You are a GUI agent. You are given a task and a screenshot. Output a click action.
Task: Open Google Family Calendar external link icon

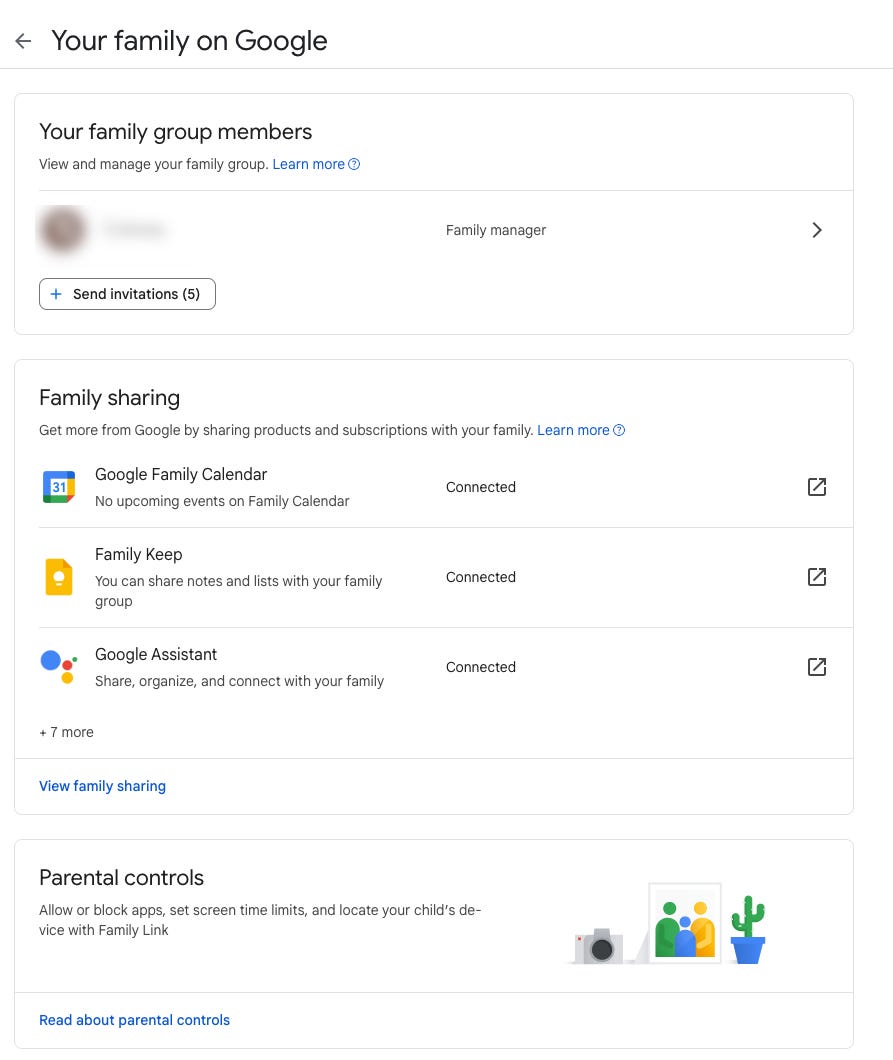coord(817,487)
